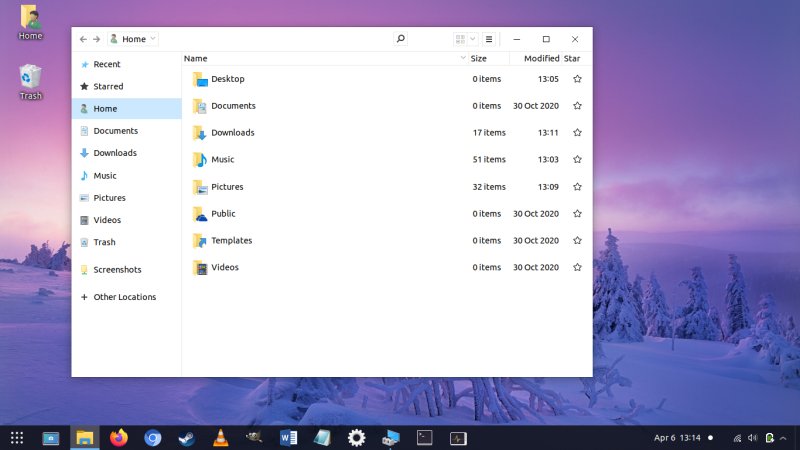Star the Music folder

pyautogui.click(x=577, y=159)
